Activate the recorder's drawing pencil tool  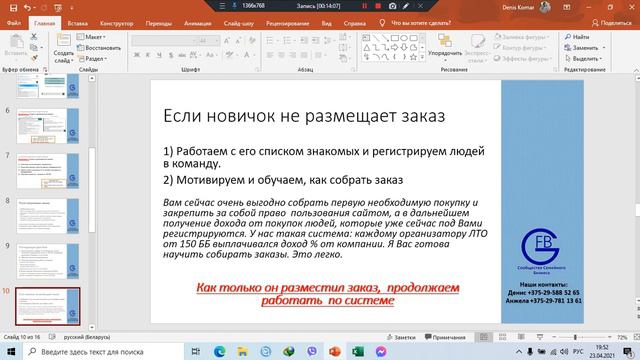(x=406, y=6)
